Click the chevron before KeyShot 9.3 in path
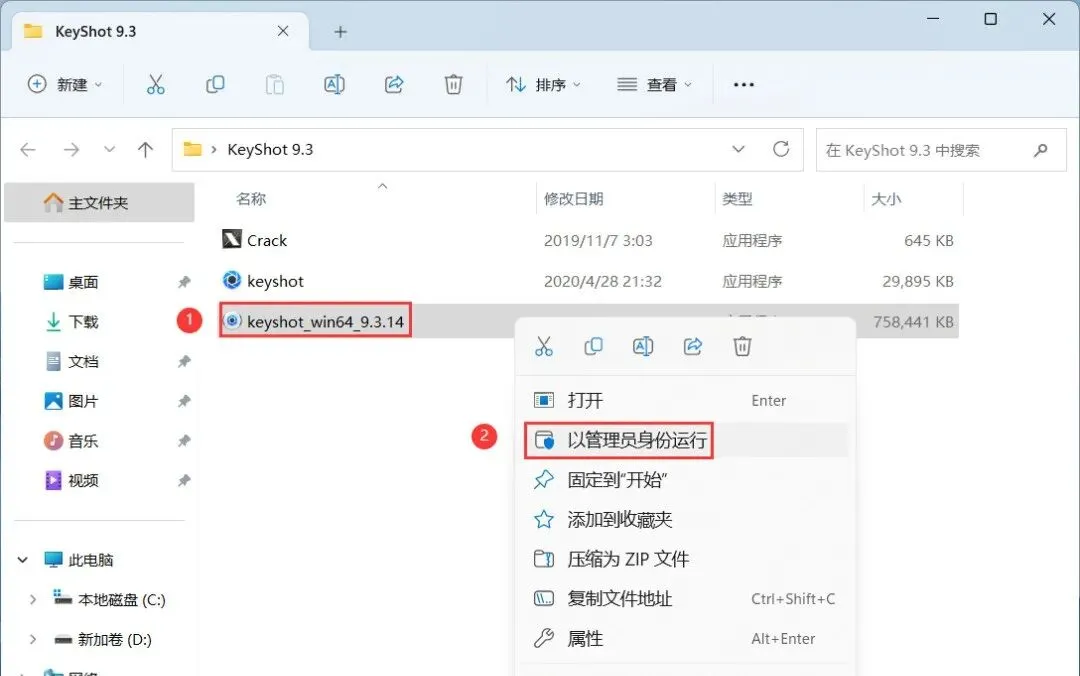1080x676 pixels. tap(214, 150)
